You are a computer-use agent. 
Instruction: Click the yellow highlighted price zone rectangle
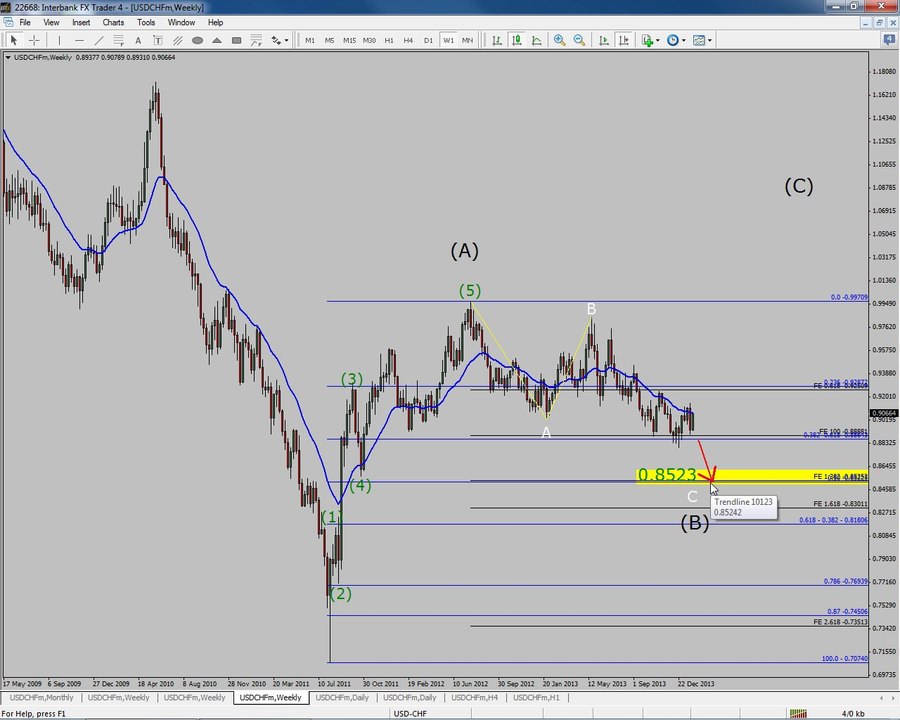tap(752, 477)
